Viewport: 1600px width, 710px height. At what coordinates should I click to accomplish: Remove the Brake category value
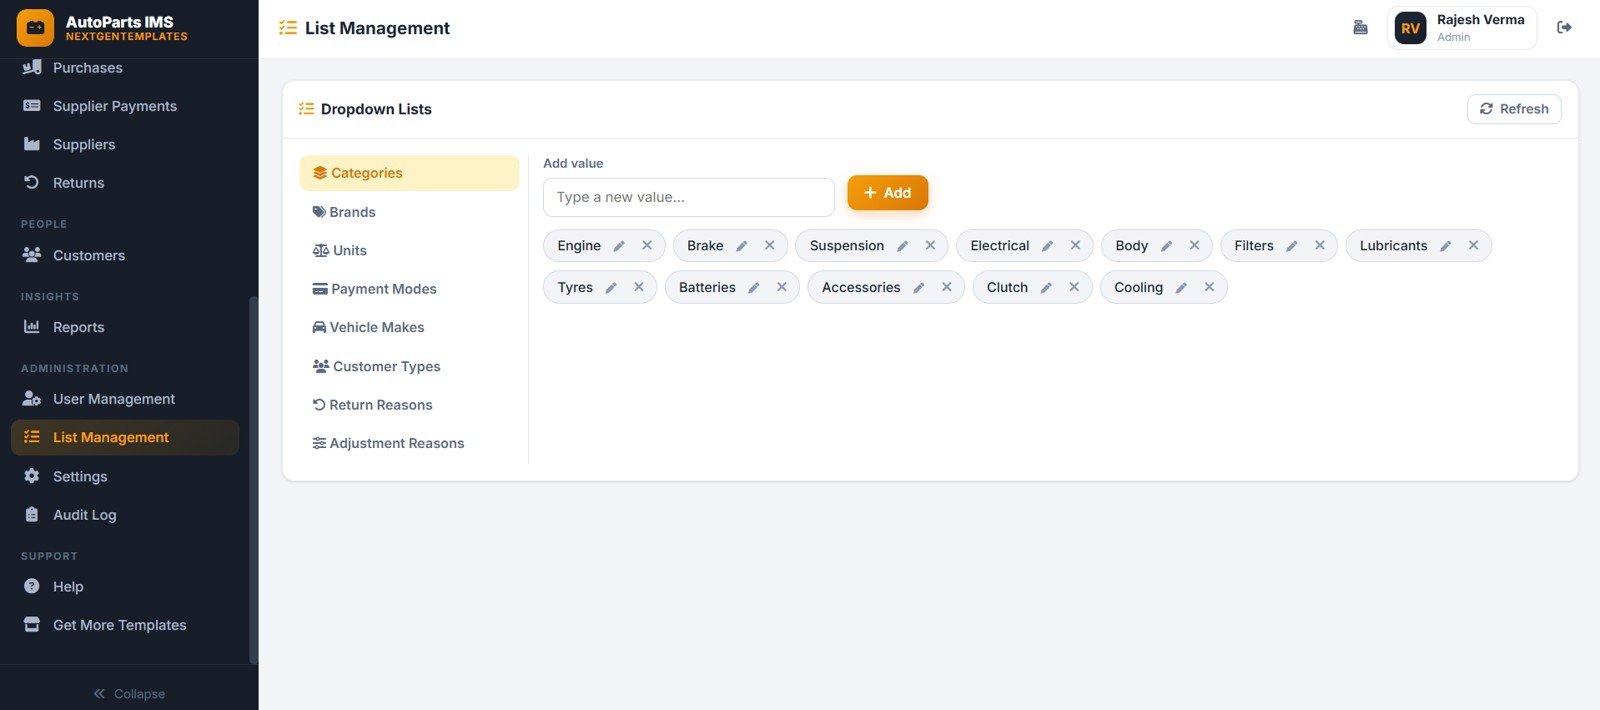click(x=770, y=246)
